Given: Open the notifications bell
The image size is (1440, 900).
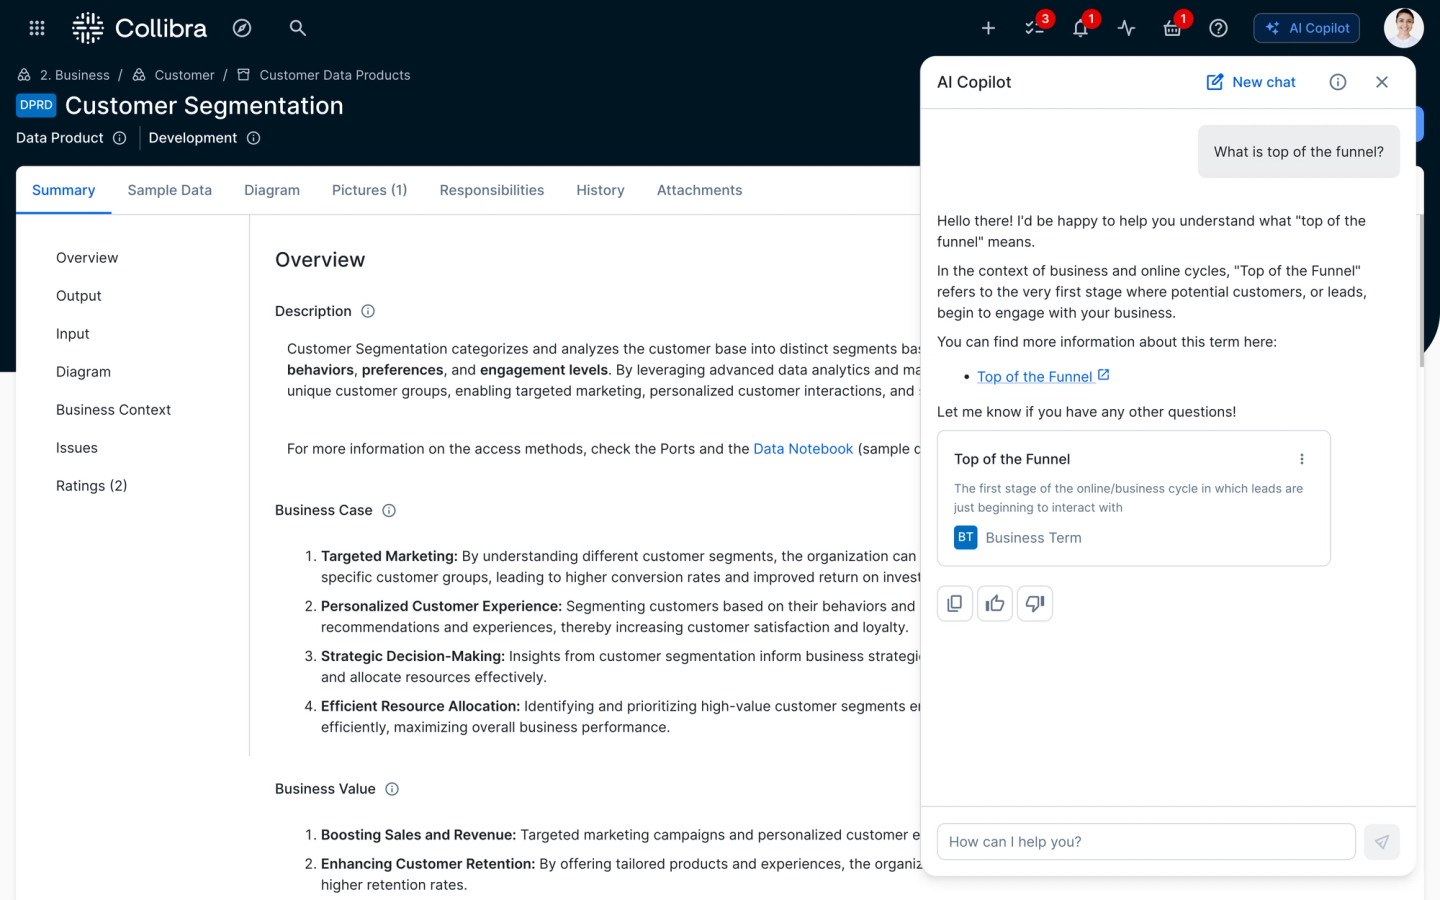Looking at the screenshot, I should click(1080, 28).
